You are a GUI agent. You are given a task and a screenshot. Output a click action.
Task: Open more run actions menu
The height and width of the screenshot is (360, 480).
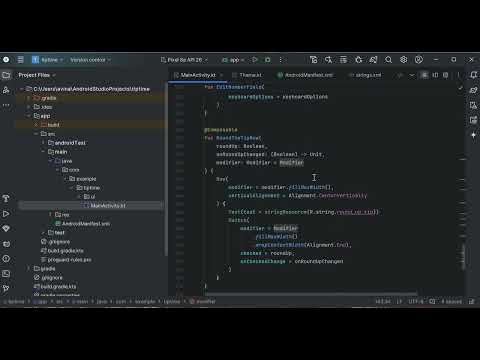(x=280, y=60)
